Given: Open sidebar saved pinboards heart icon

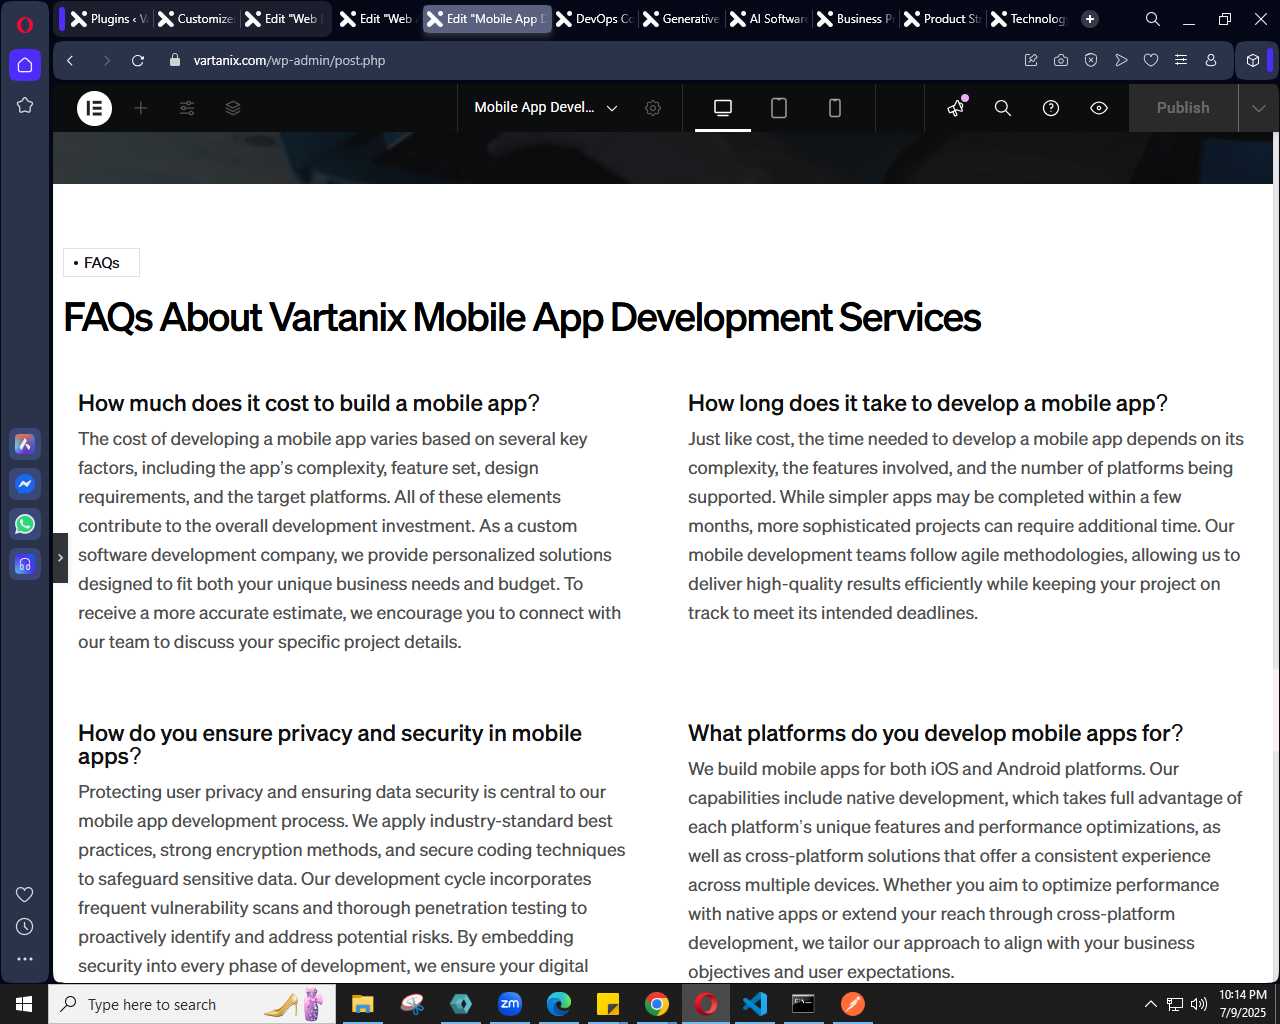Looking at the screenshot, I should click(25, 894).
